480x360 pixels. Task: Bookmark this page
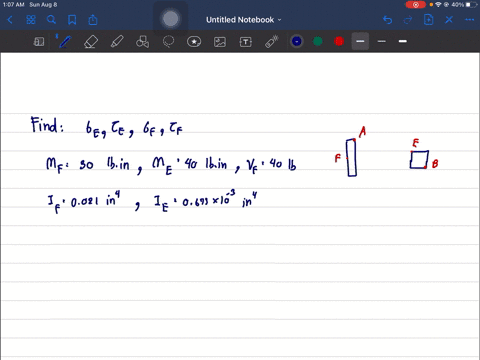tap(72, 20)
